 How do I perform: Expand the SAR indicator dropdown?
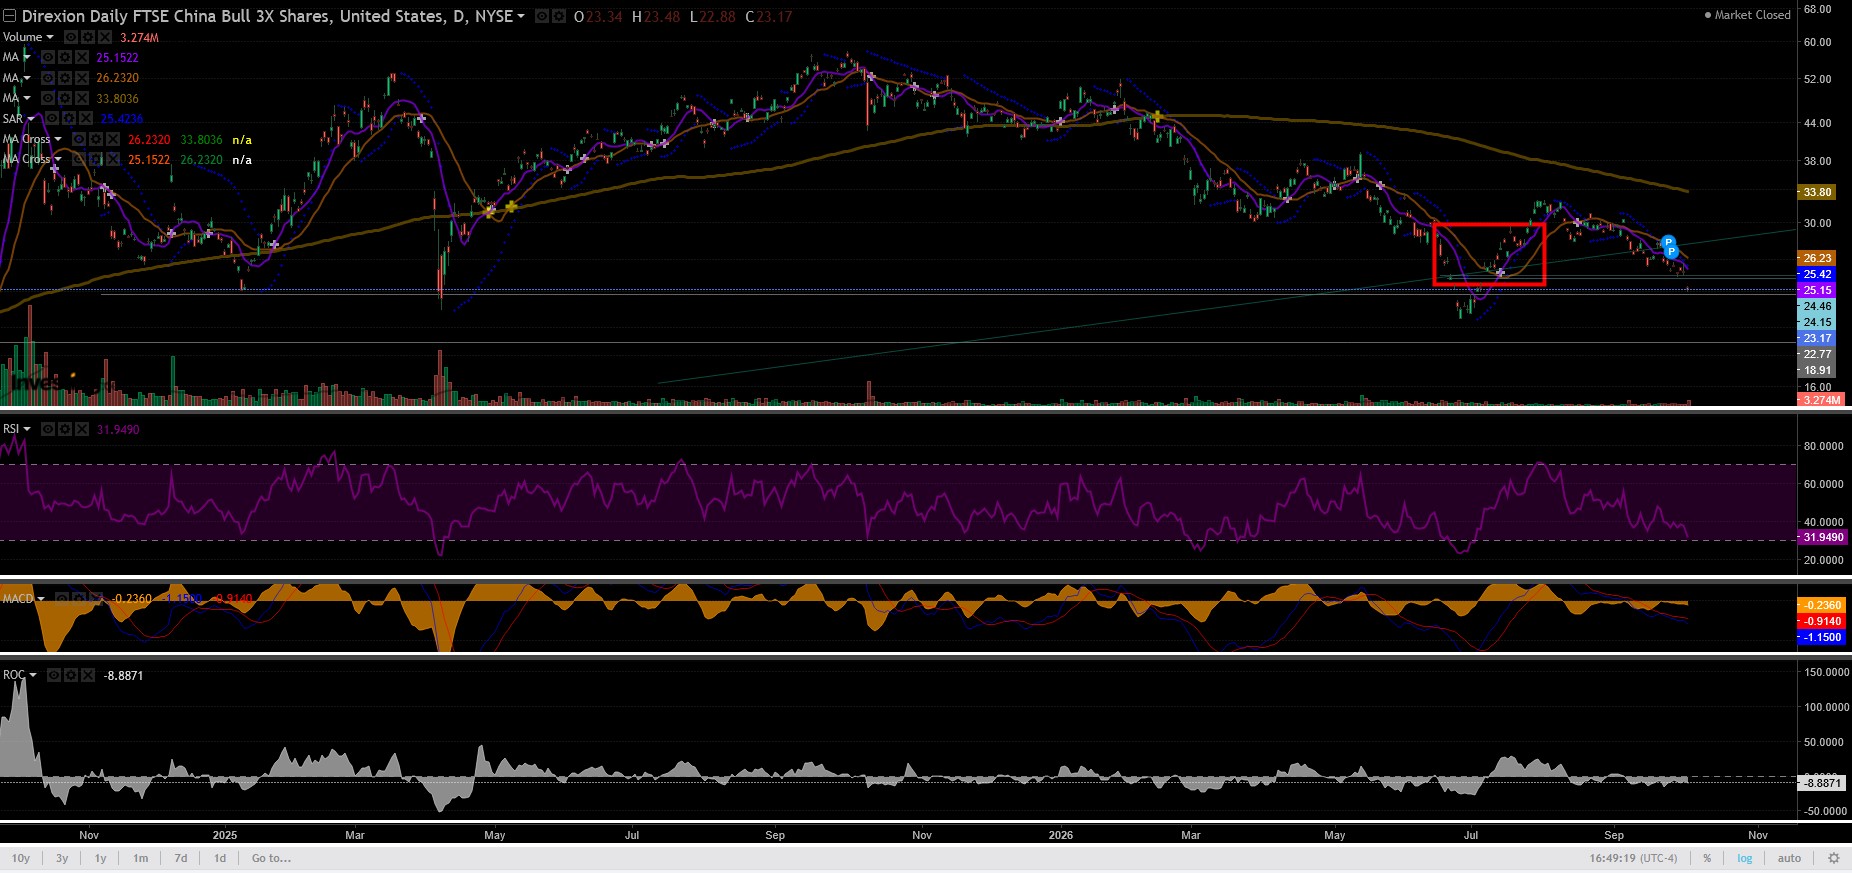pyautogui.click(x=31, y=119)
